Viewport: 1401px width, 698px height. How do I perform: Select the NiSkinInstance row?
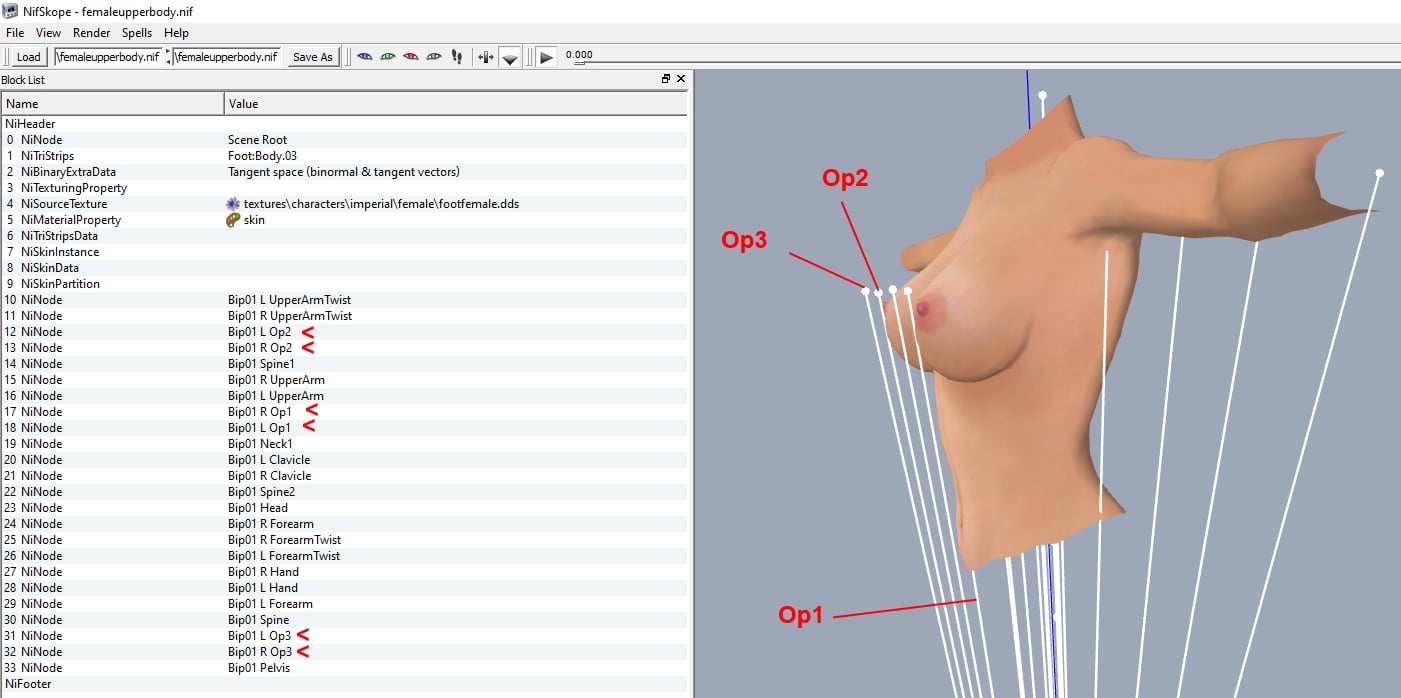point(344,252)
